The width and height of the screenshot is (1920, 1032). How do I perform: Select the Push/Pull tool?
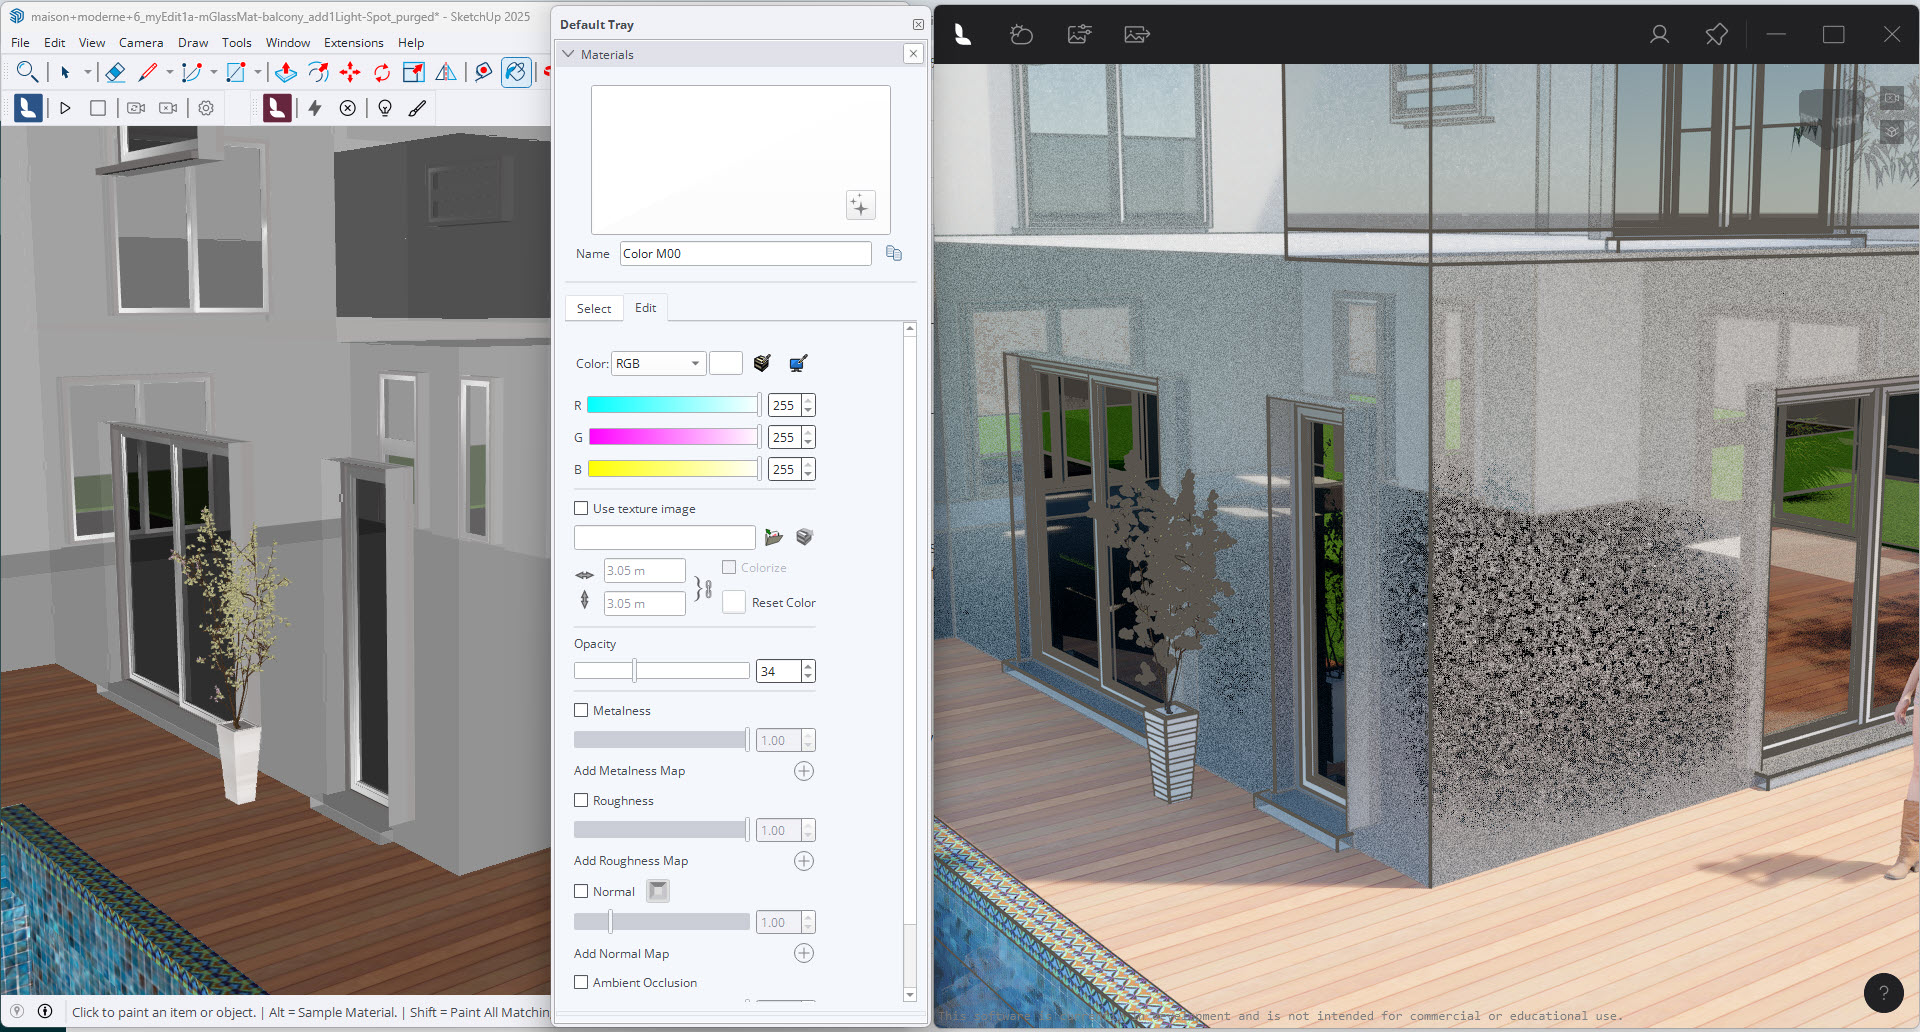pos(286,72)
